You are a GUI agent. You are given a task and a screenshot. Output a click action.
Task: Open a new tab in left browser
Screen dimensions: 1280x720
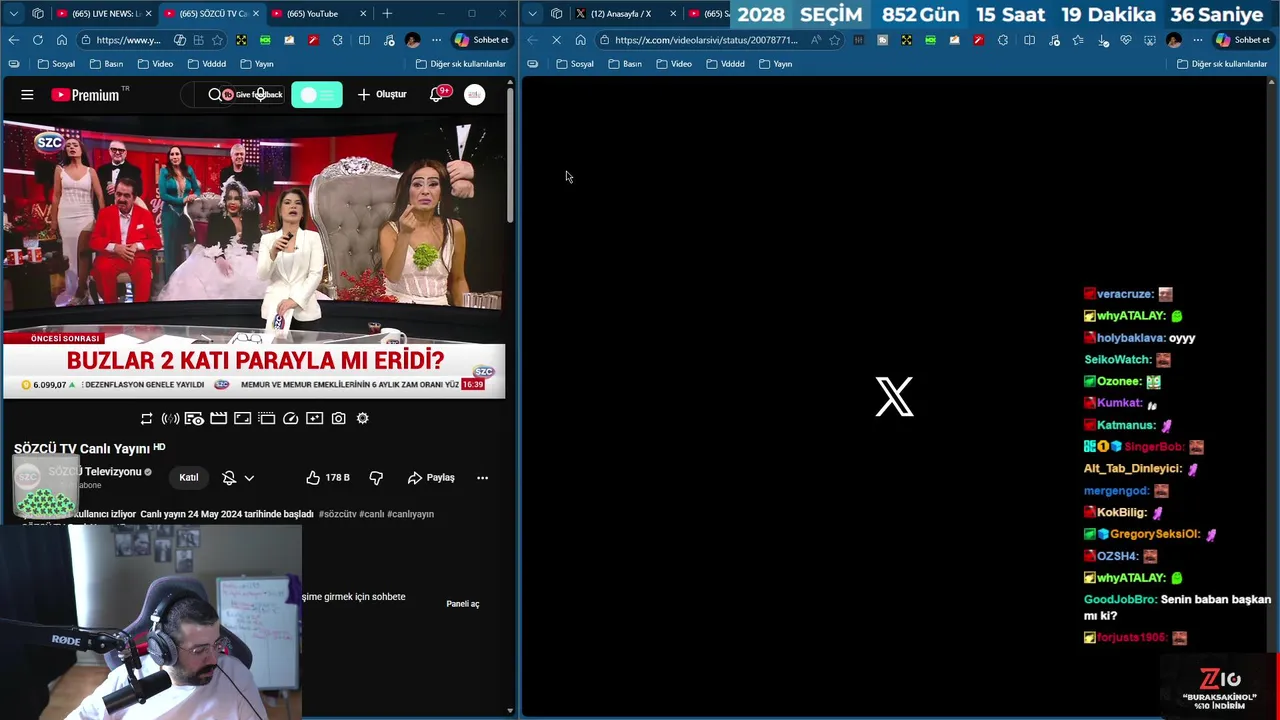tap(387, 14)
